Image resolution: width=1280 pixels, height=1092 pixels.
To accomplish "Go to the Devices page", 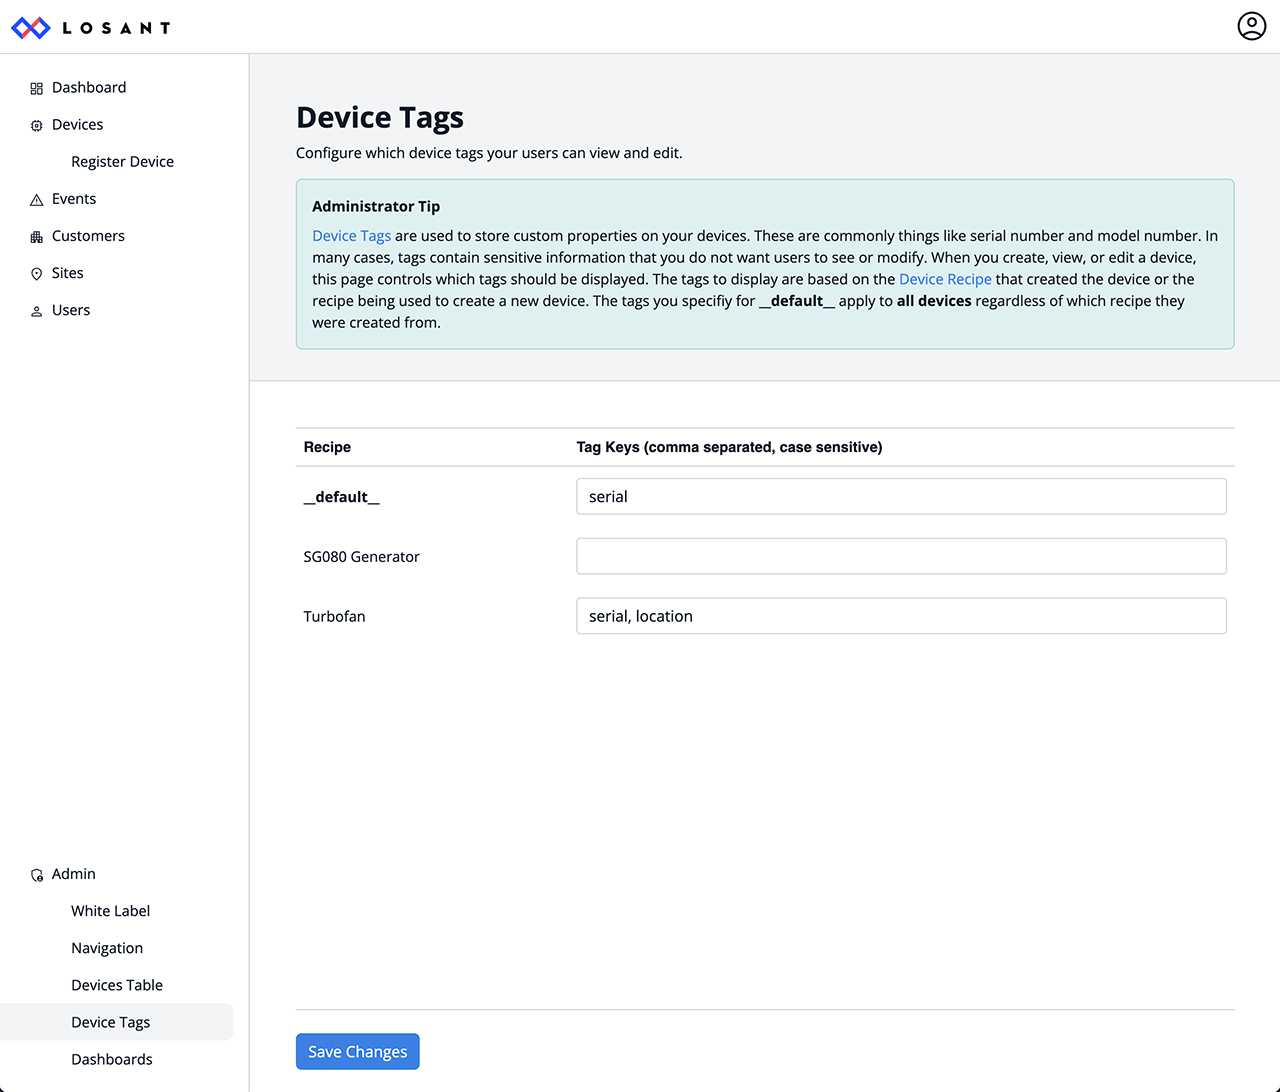I will coord(77,124).
